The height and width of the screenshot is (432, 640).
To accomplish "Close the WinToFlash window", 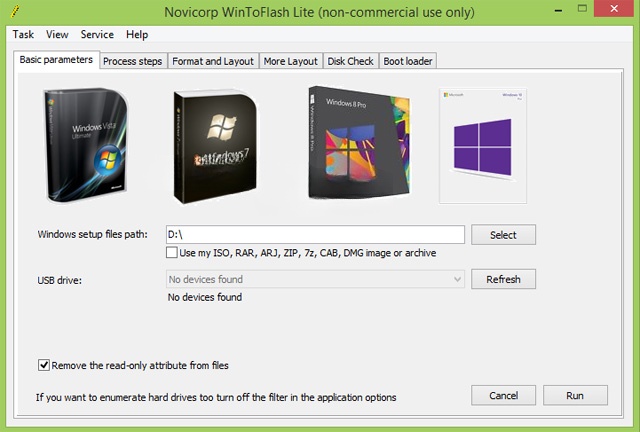I will pos(614,9).
